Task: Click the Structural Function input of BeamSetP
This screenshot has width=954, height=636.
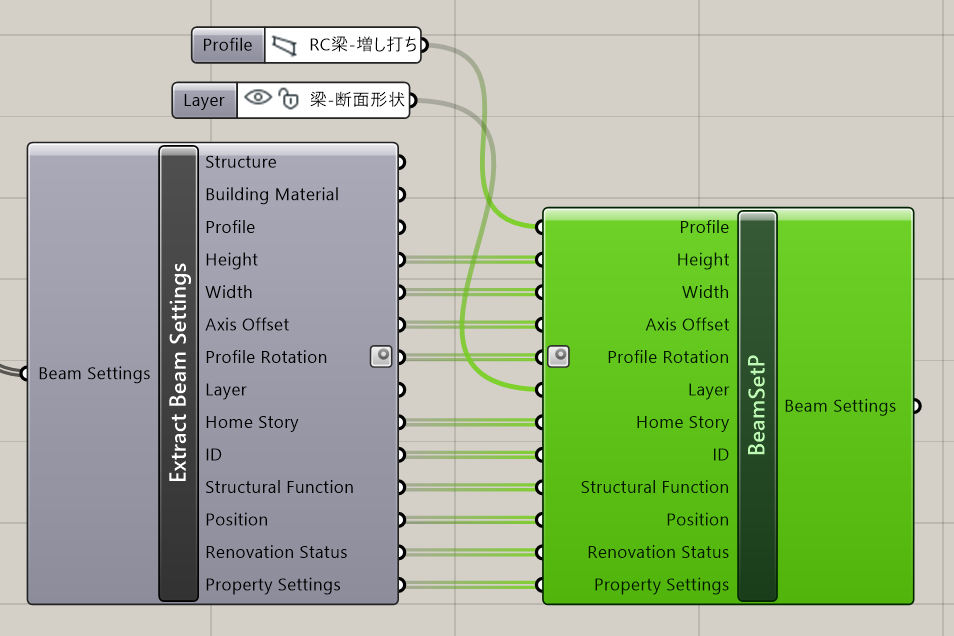Action: 655,487
